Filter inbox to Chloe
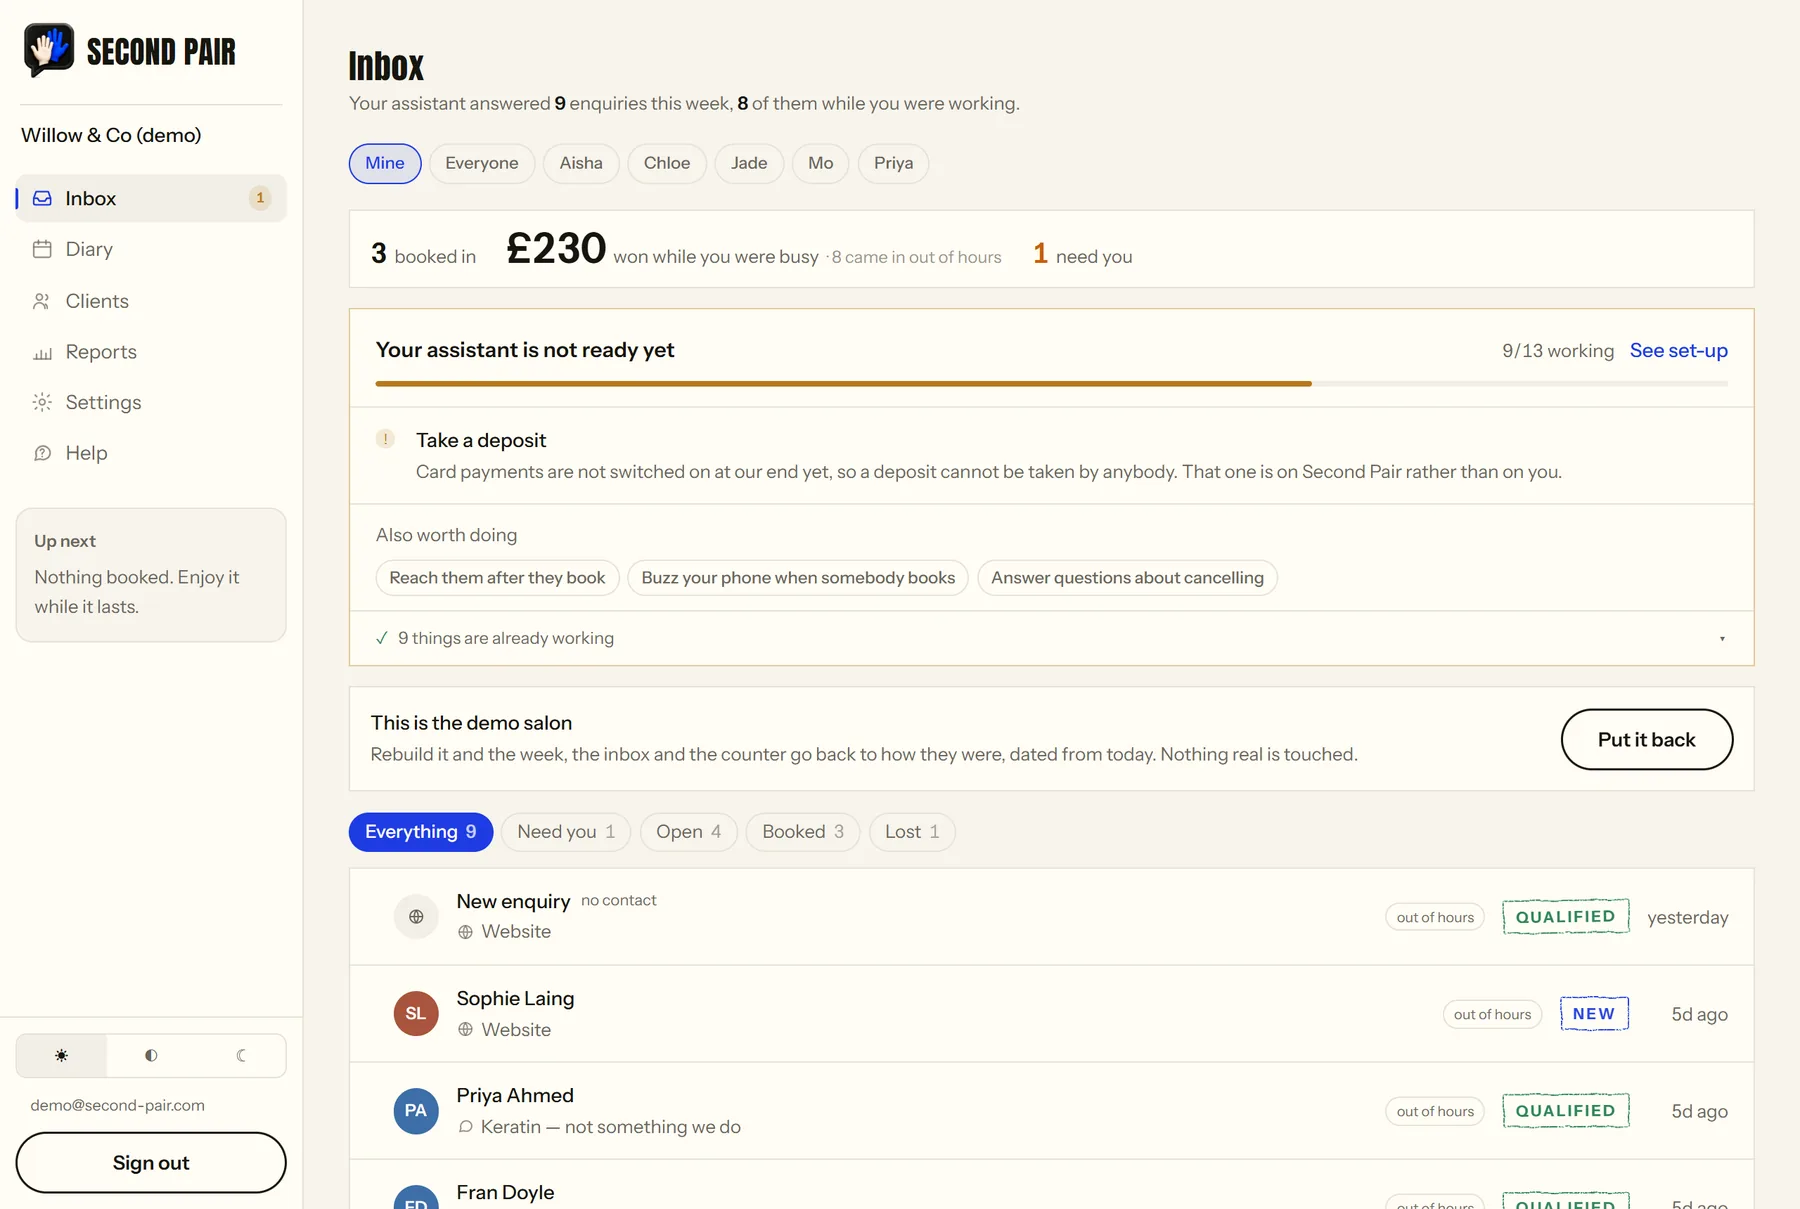The height and width of the screenshot is (1209, 1800). coord(667,163)
